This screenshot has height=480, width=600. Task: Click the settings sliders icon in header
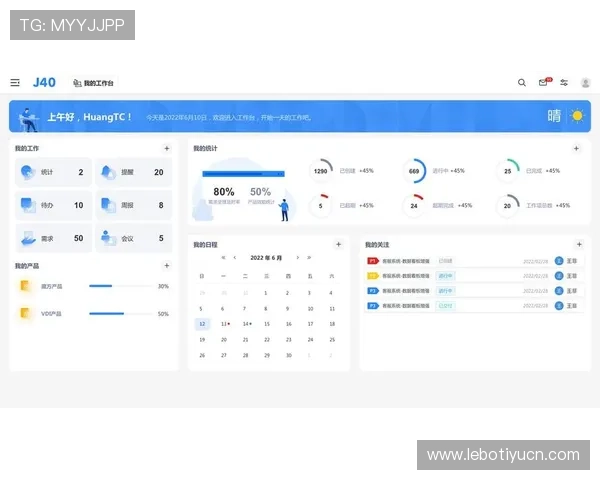[x=564, y=83]
